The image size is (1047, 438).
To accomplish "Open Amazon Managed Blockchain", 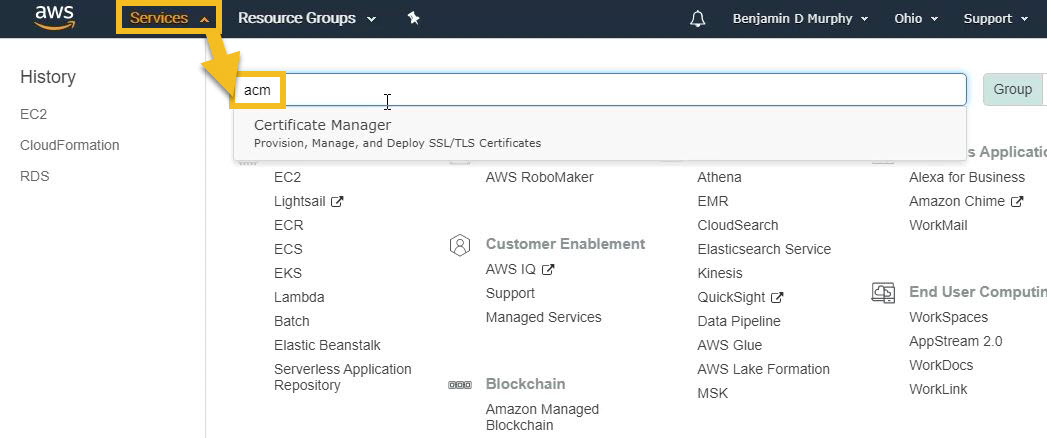I will 542,417.
